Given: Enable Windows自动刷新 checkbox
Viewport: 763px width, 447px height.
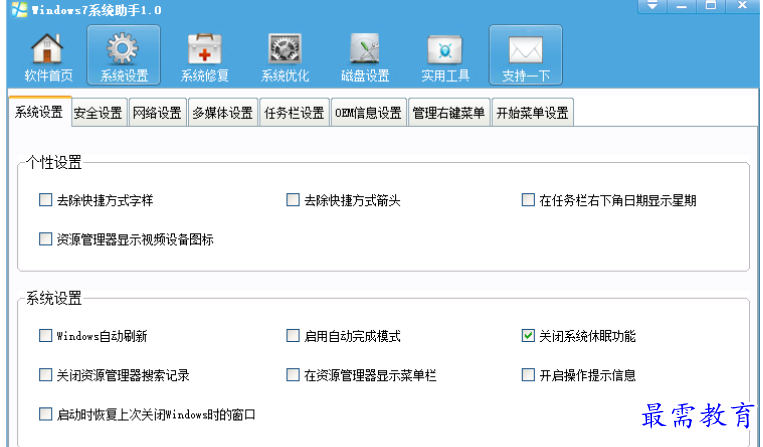Looking at the screenshot, I should tap(45, 336).
